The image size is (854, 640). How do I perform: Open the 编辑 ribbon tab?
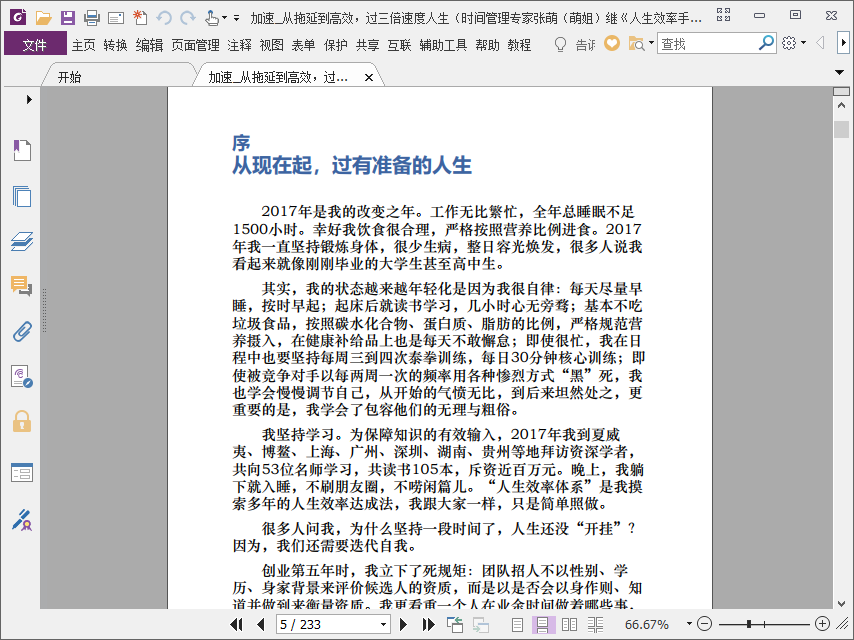click(149, 45)
